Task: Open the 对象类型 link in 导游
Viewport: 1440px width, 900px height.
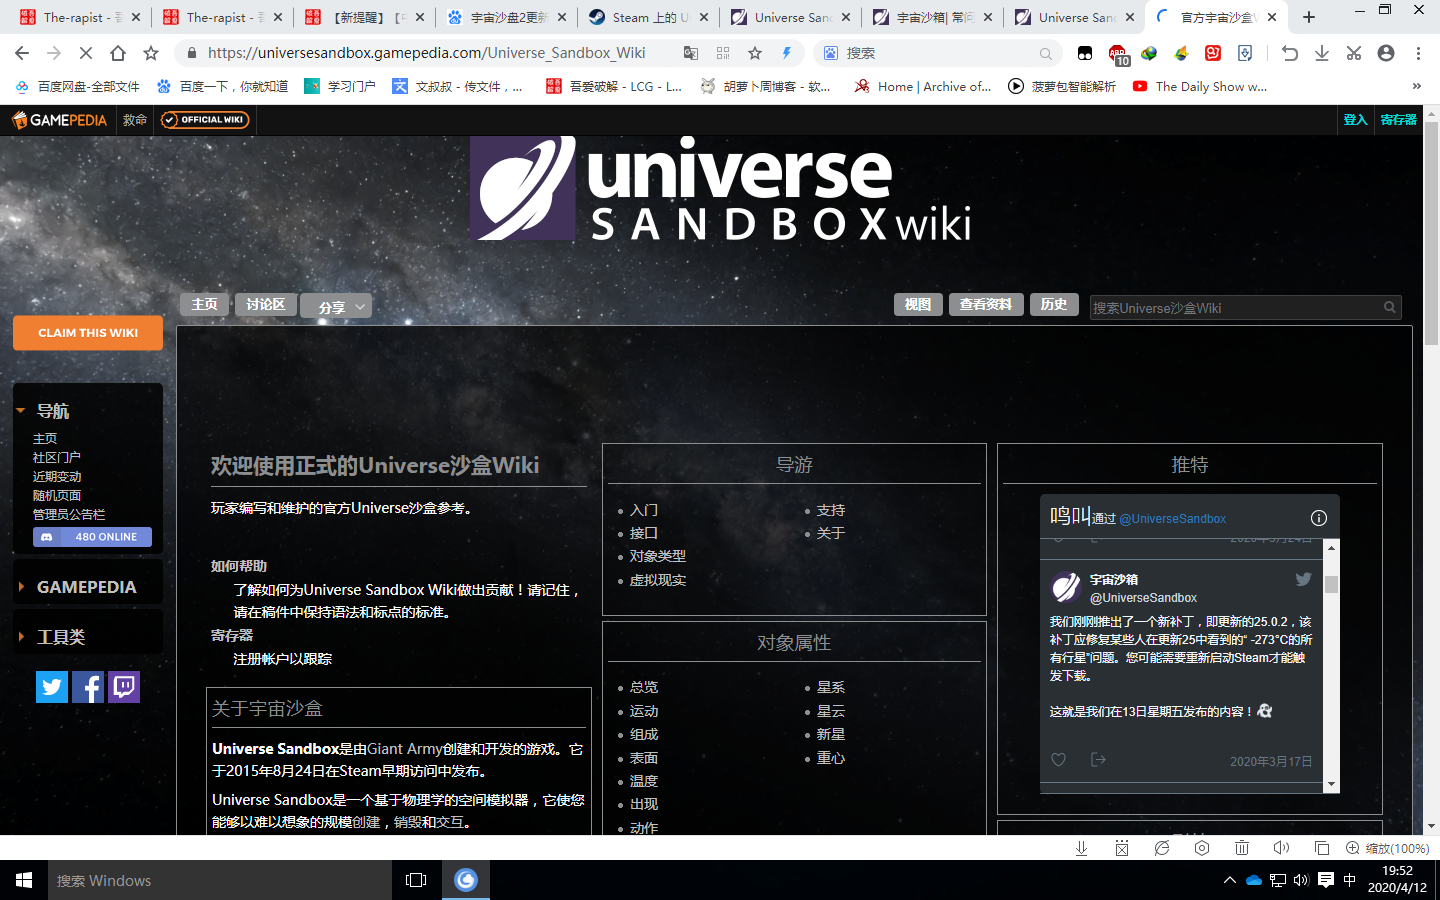Action: [x=657, y=556]
